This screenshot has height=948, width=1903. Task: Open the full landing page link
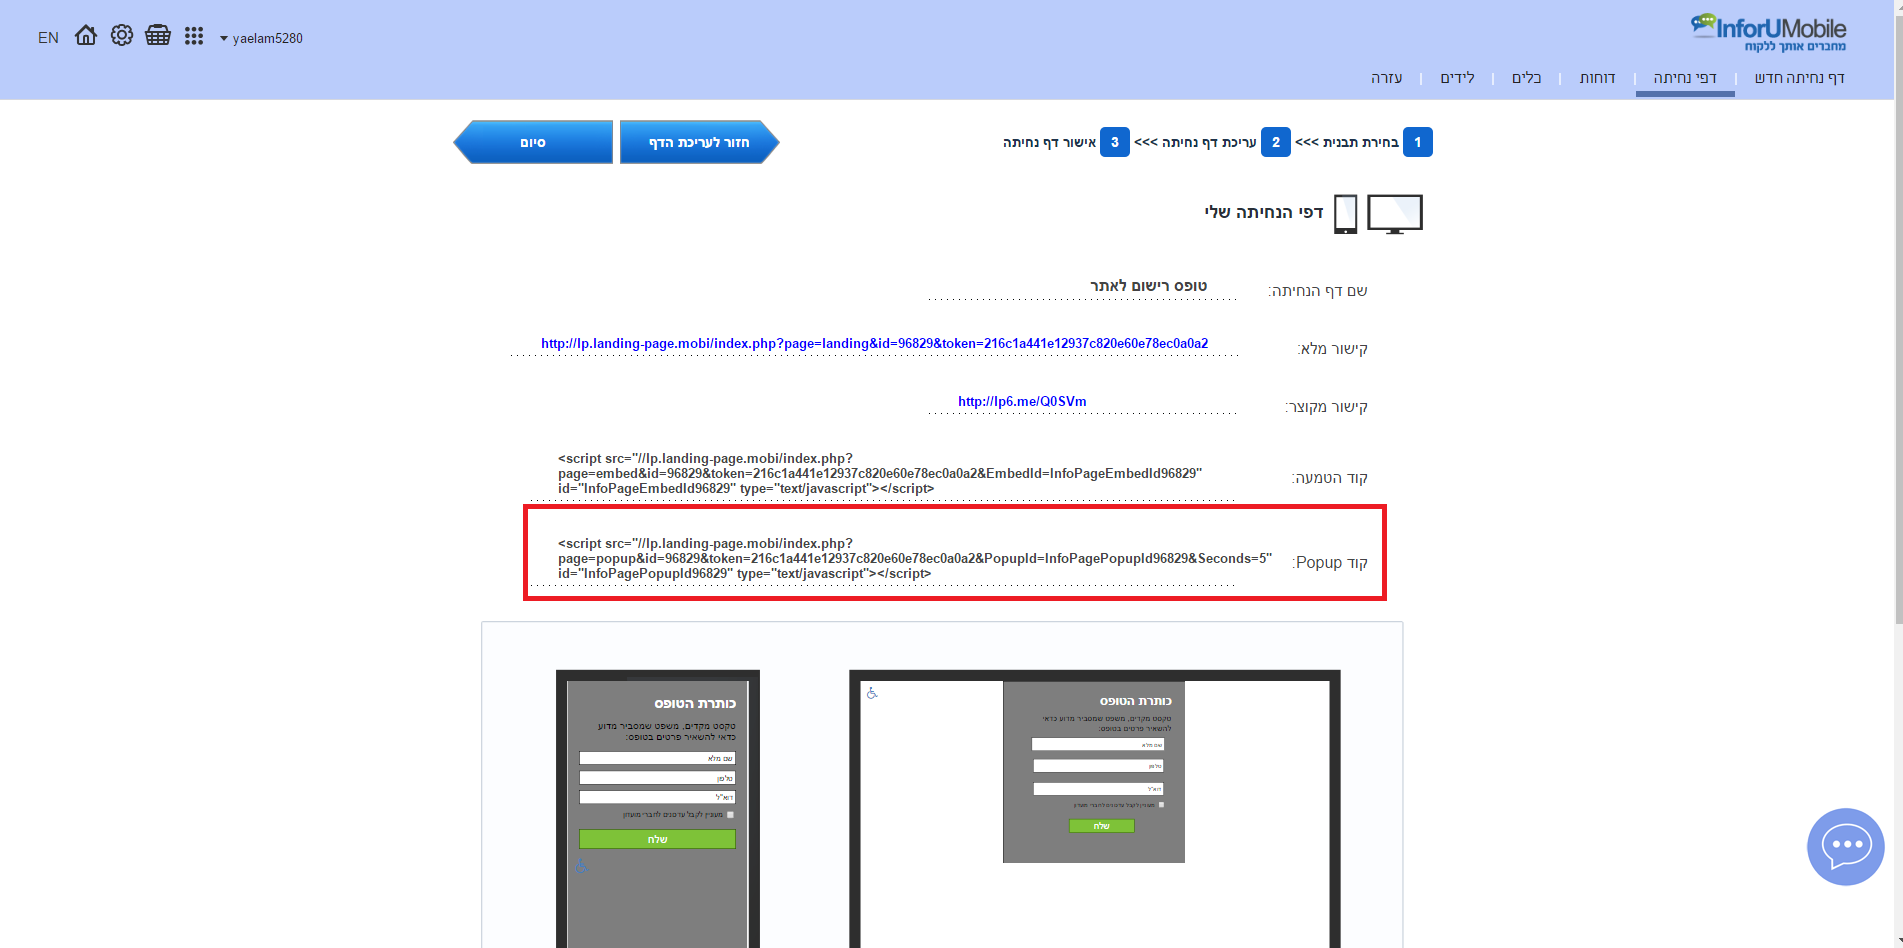click(x=874, y=343)
